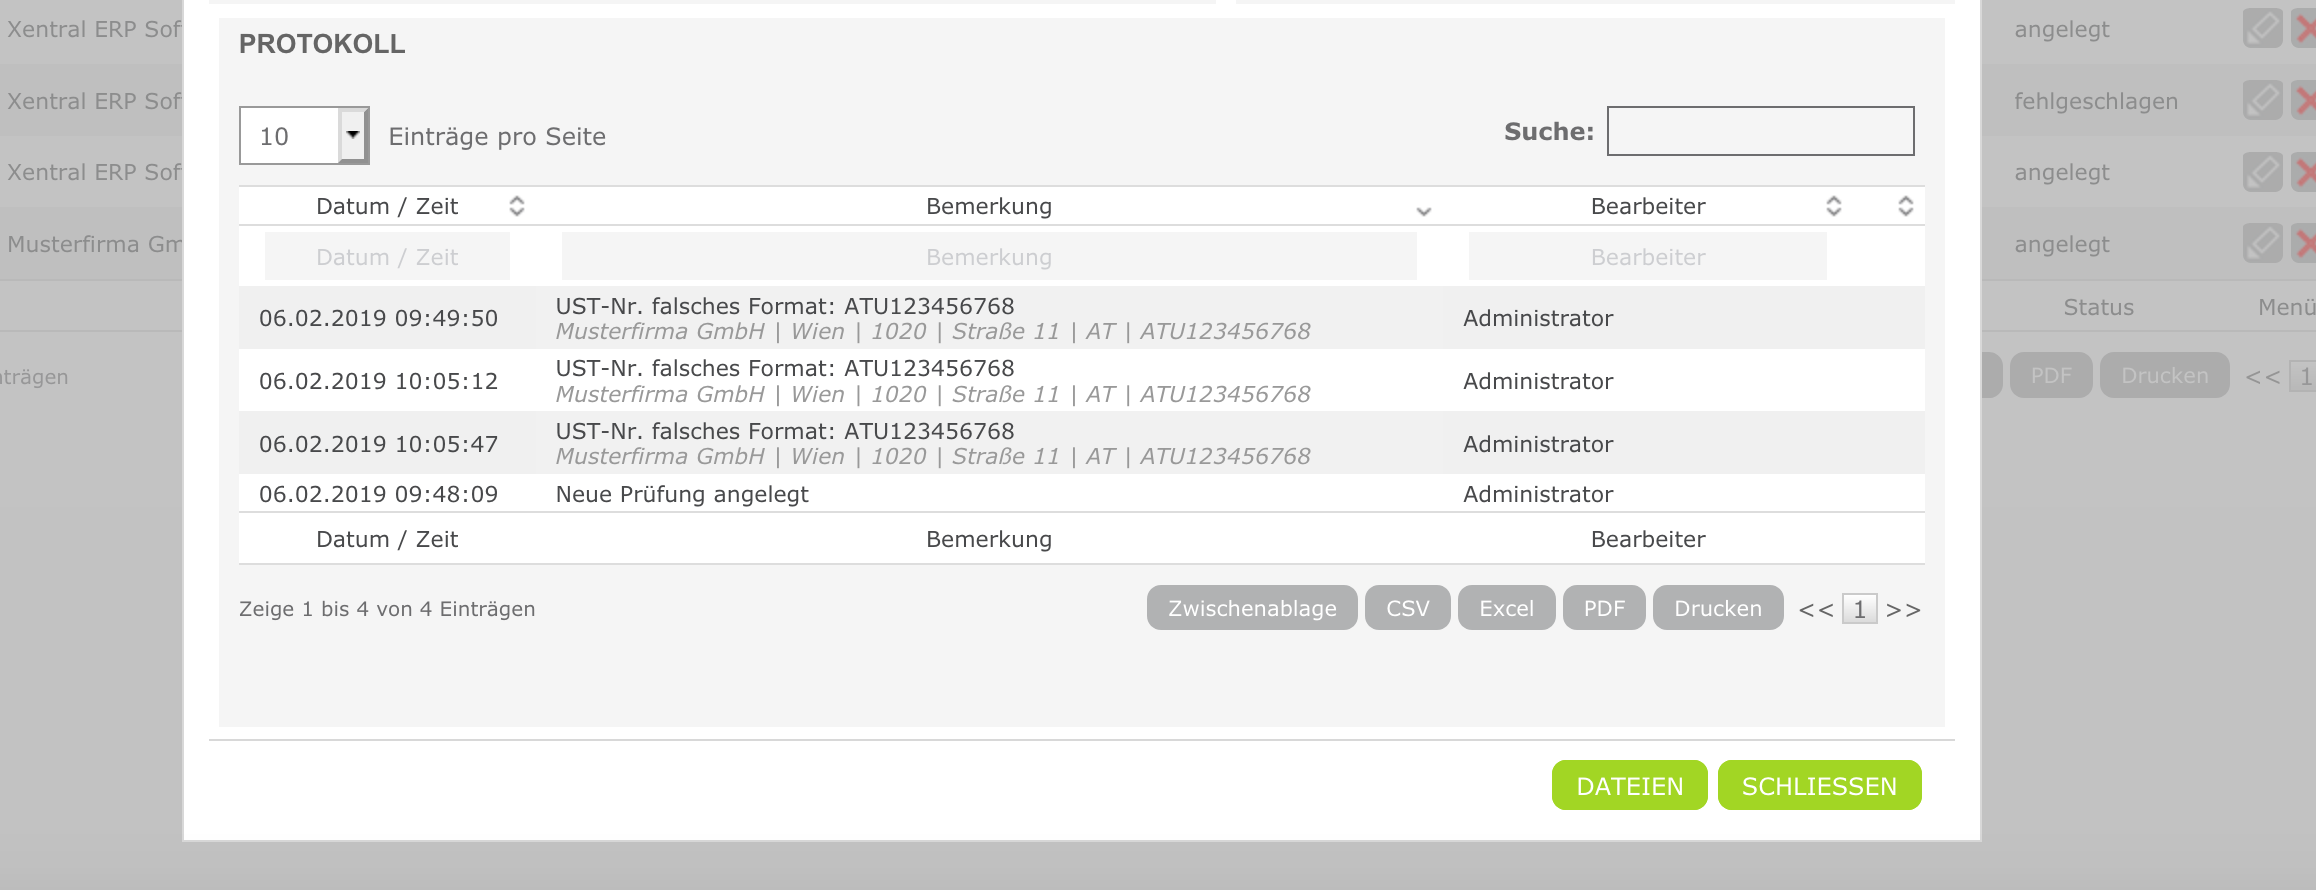The image size is (2316, 890).
Task: Click the Suche search field
Action: click(x=1760, y=131)
